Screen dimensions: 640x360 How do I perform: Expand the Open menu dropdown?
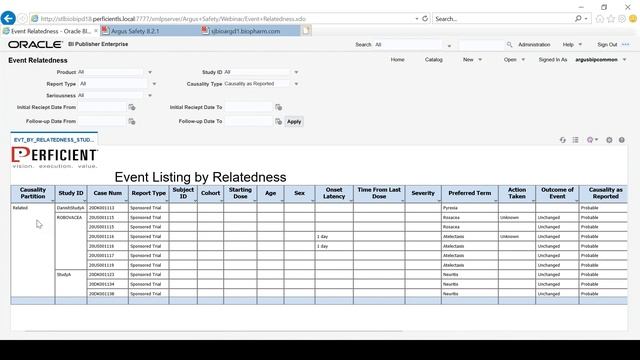[x=523, y=60]
